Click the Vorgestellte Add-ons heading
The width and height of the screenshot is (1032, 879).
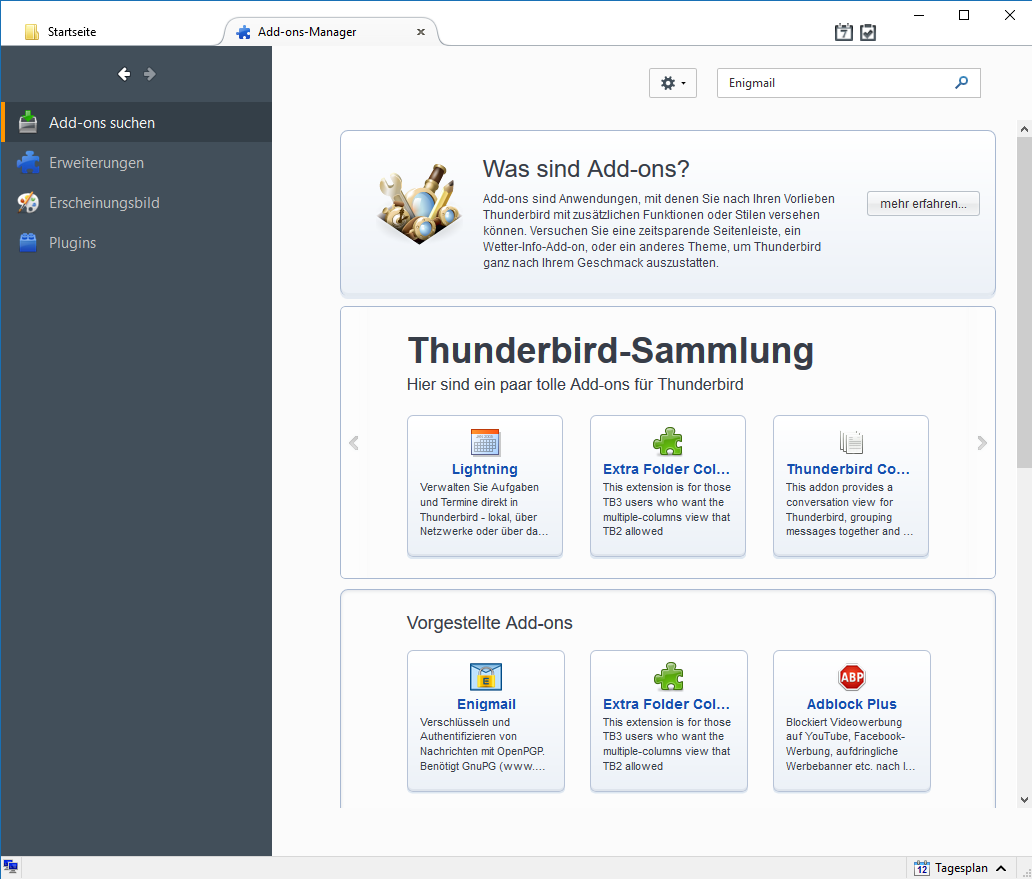489,622
